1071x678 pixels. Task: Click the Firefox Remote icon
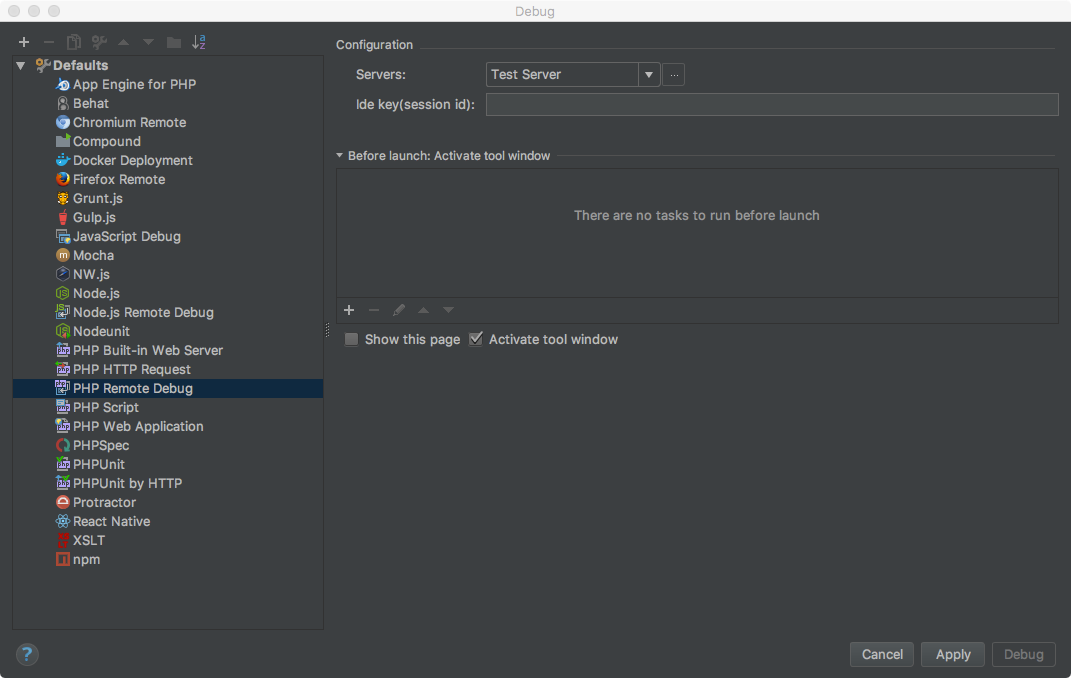click(63, 179)
